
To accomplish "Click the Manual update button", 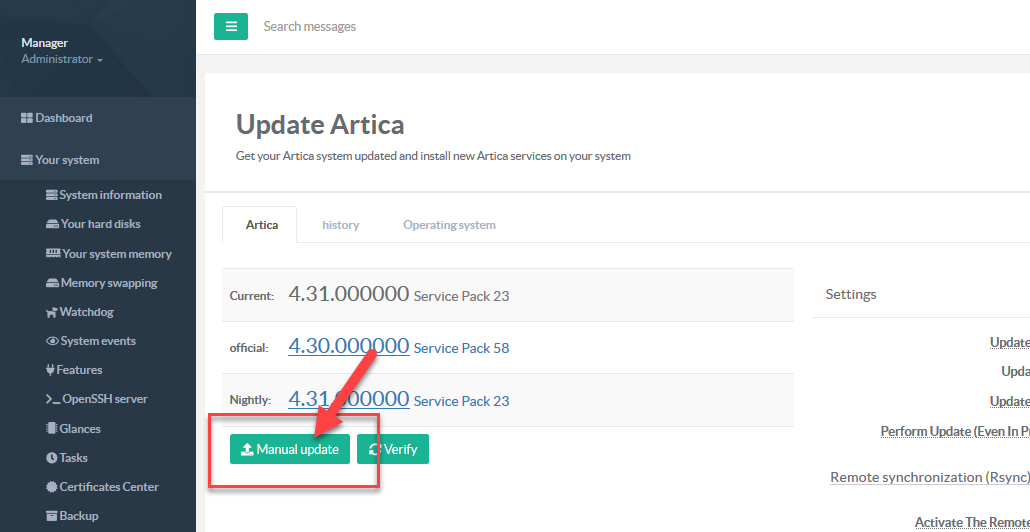I will point(290,450).
